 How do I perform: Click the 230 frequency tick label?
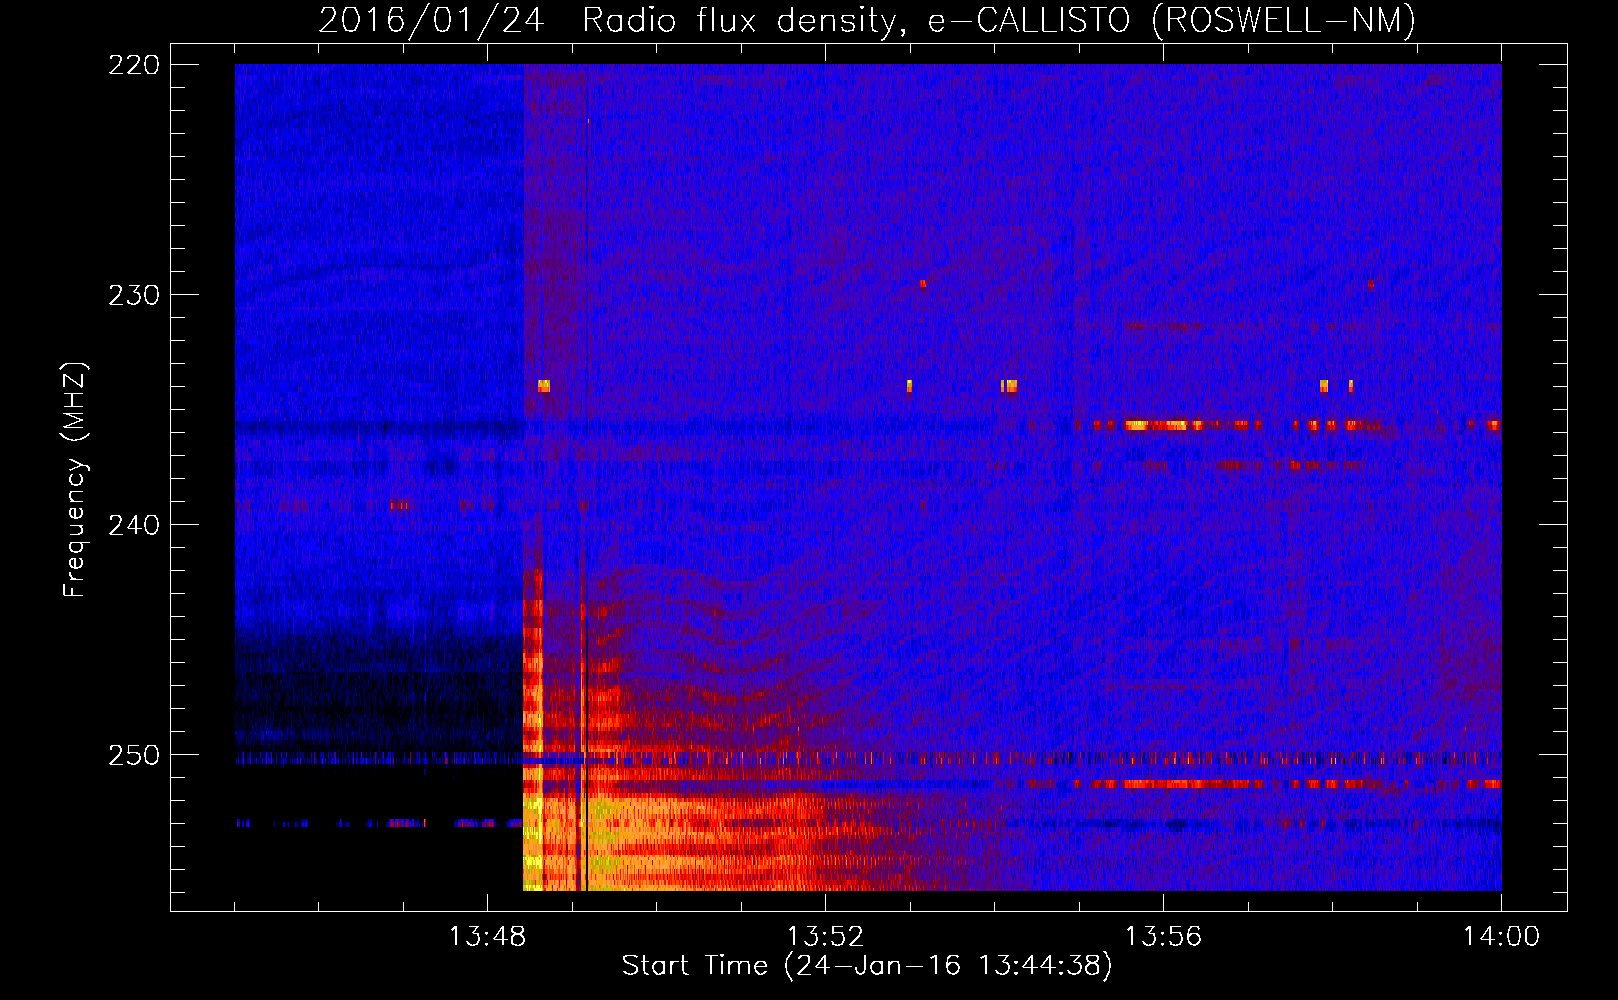coord(134,295)
